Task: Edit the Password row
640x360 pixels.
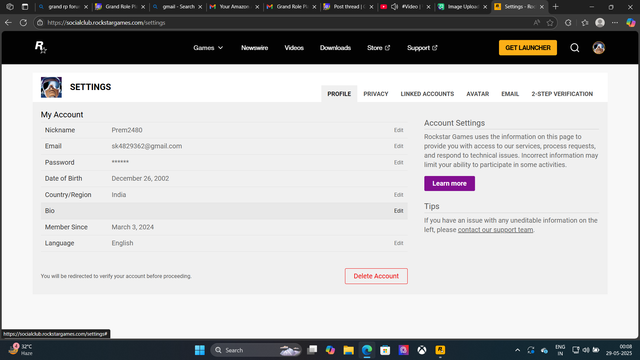Action: tap(398, 162)
